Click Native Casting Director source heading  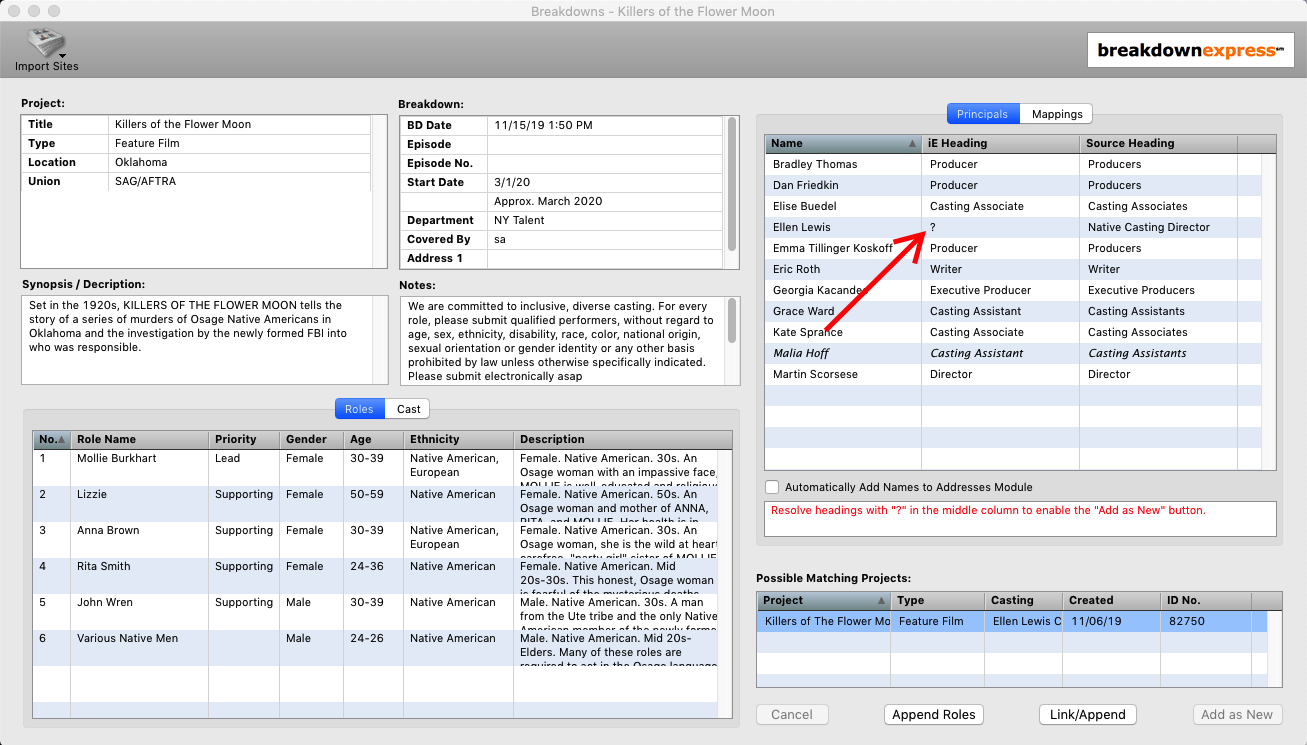(1149, 227)
